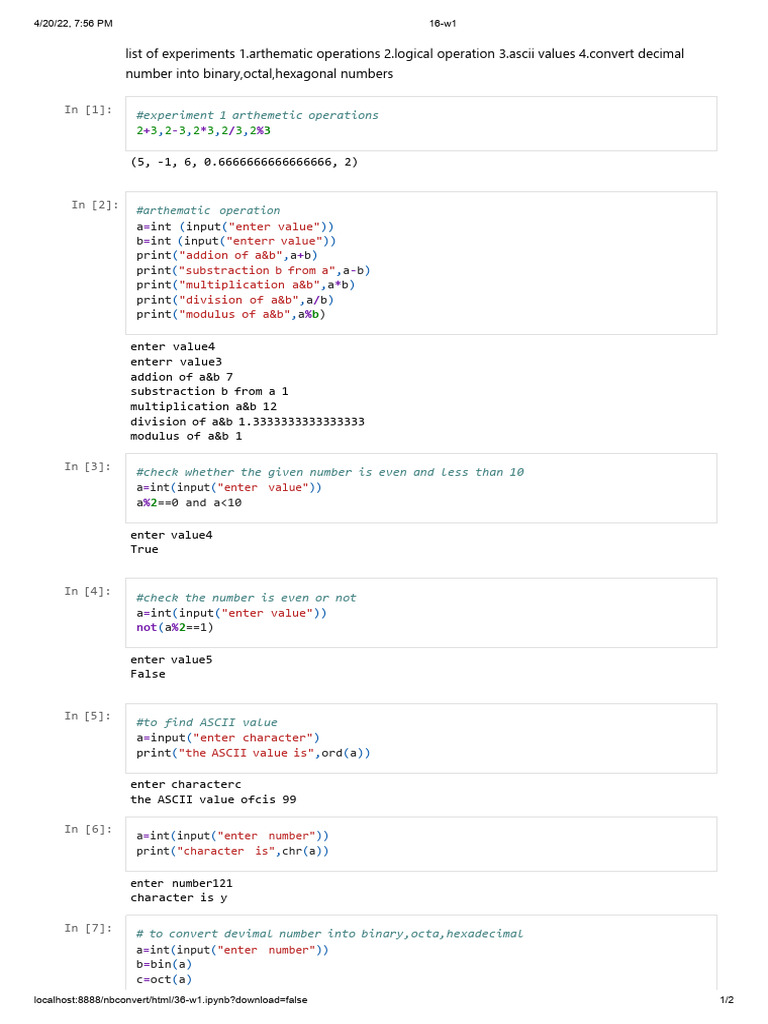
Task: Click the '1/2' page number
Action: (x=727, y=1000)
